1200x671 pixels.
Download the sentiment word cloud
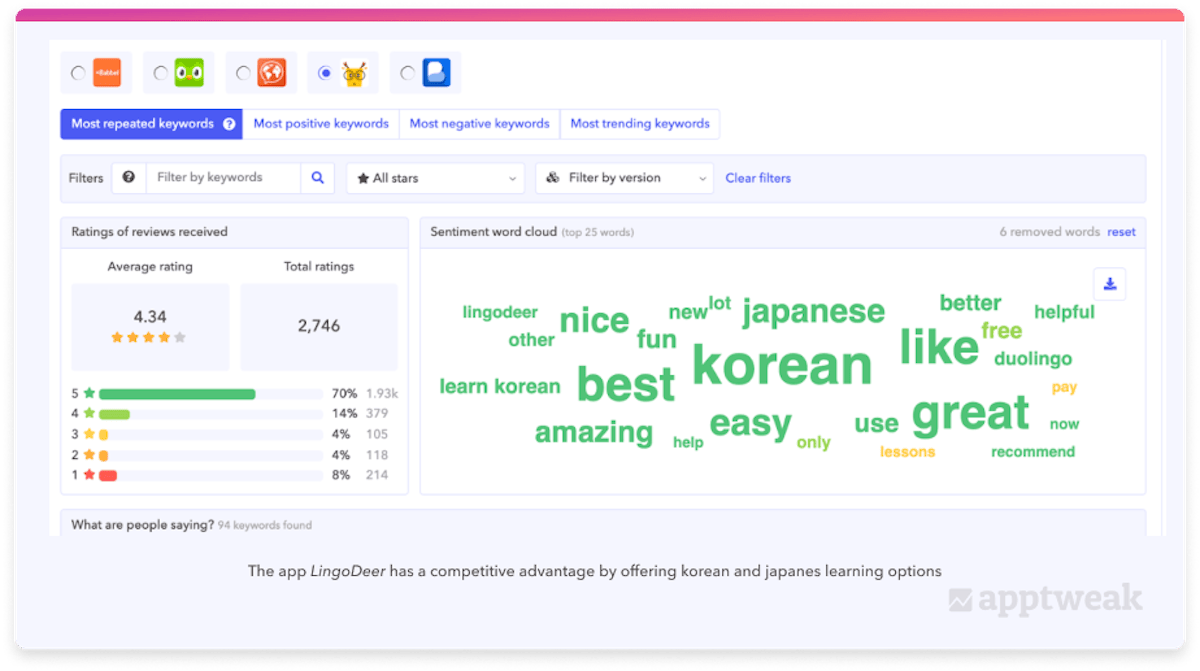1109,284
